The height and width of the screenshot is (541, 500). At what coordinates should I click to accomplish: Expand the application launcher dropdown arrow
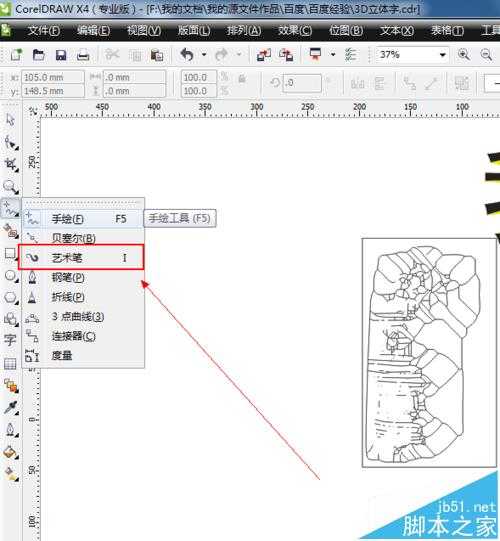coord(333,55)
